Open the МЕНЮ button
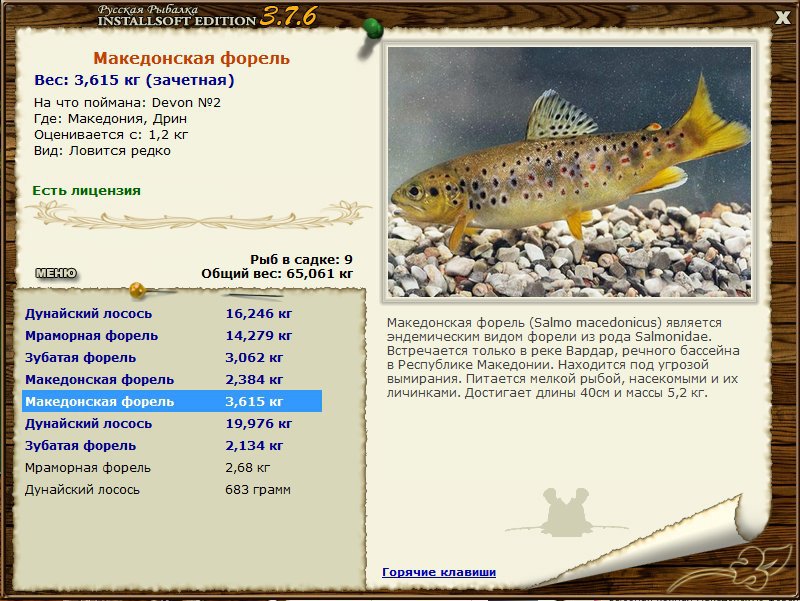Viewport: 800px width, 601px height. click(56, 273)
